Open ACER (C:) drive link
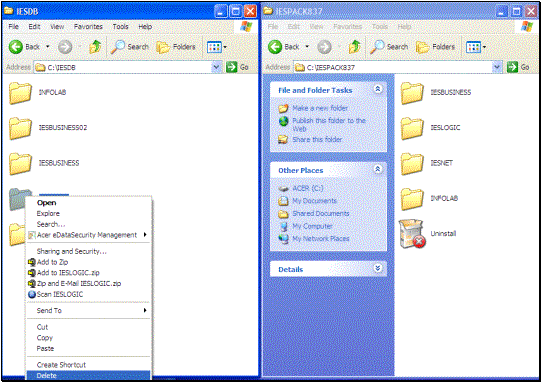 308,188
